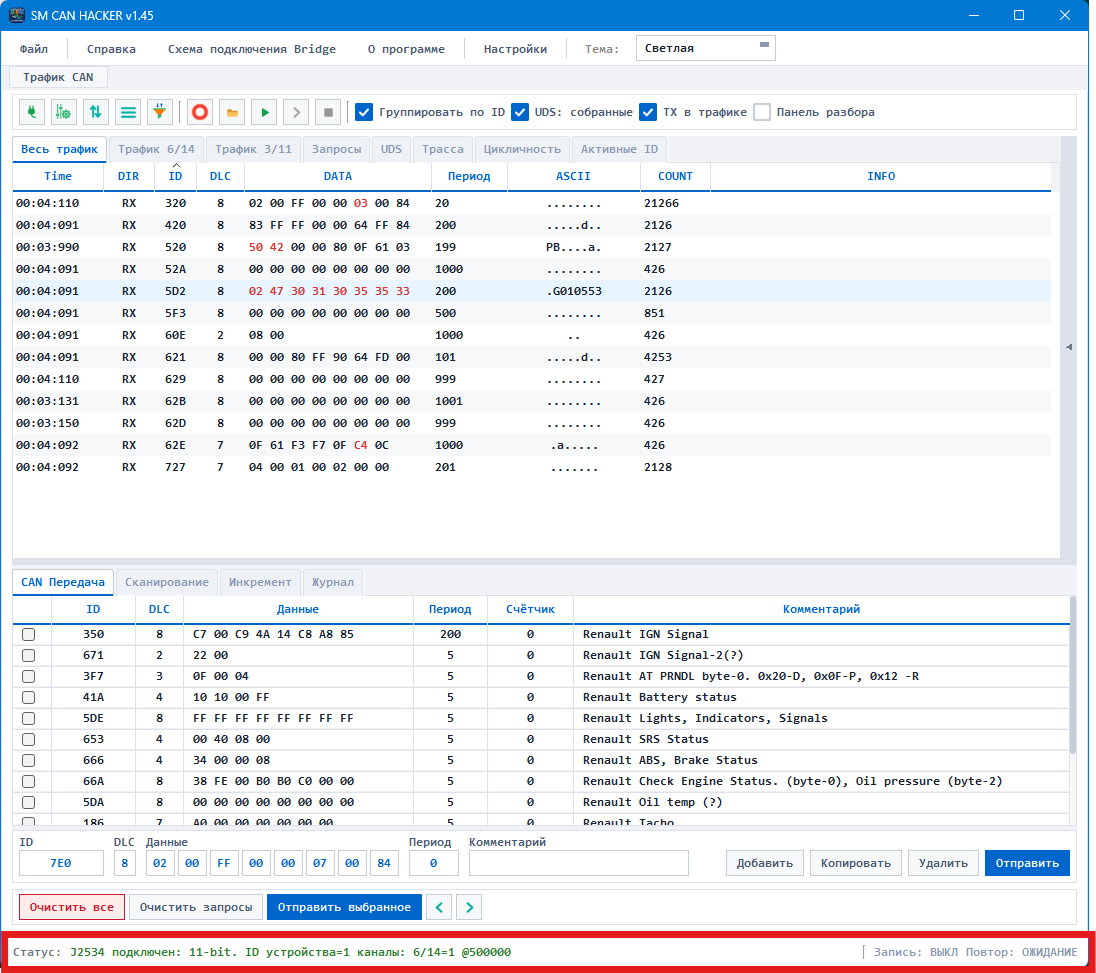Tick the checkbox for row ID 350
The height and width of the screenshot is (973, 1096).
point(29,635)
